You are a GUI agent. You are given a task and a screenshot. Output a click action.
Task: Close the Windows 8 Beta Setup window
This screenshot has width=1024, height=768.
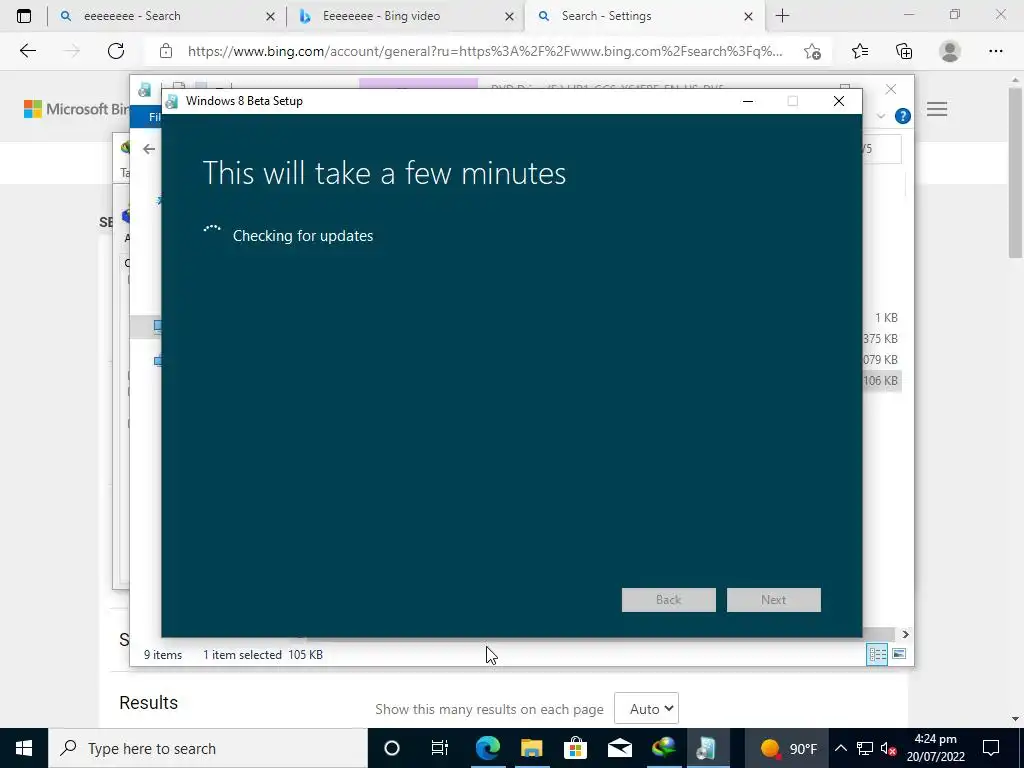pos(839,101)
